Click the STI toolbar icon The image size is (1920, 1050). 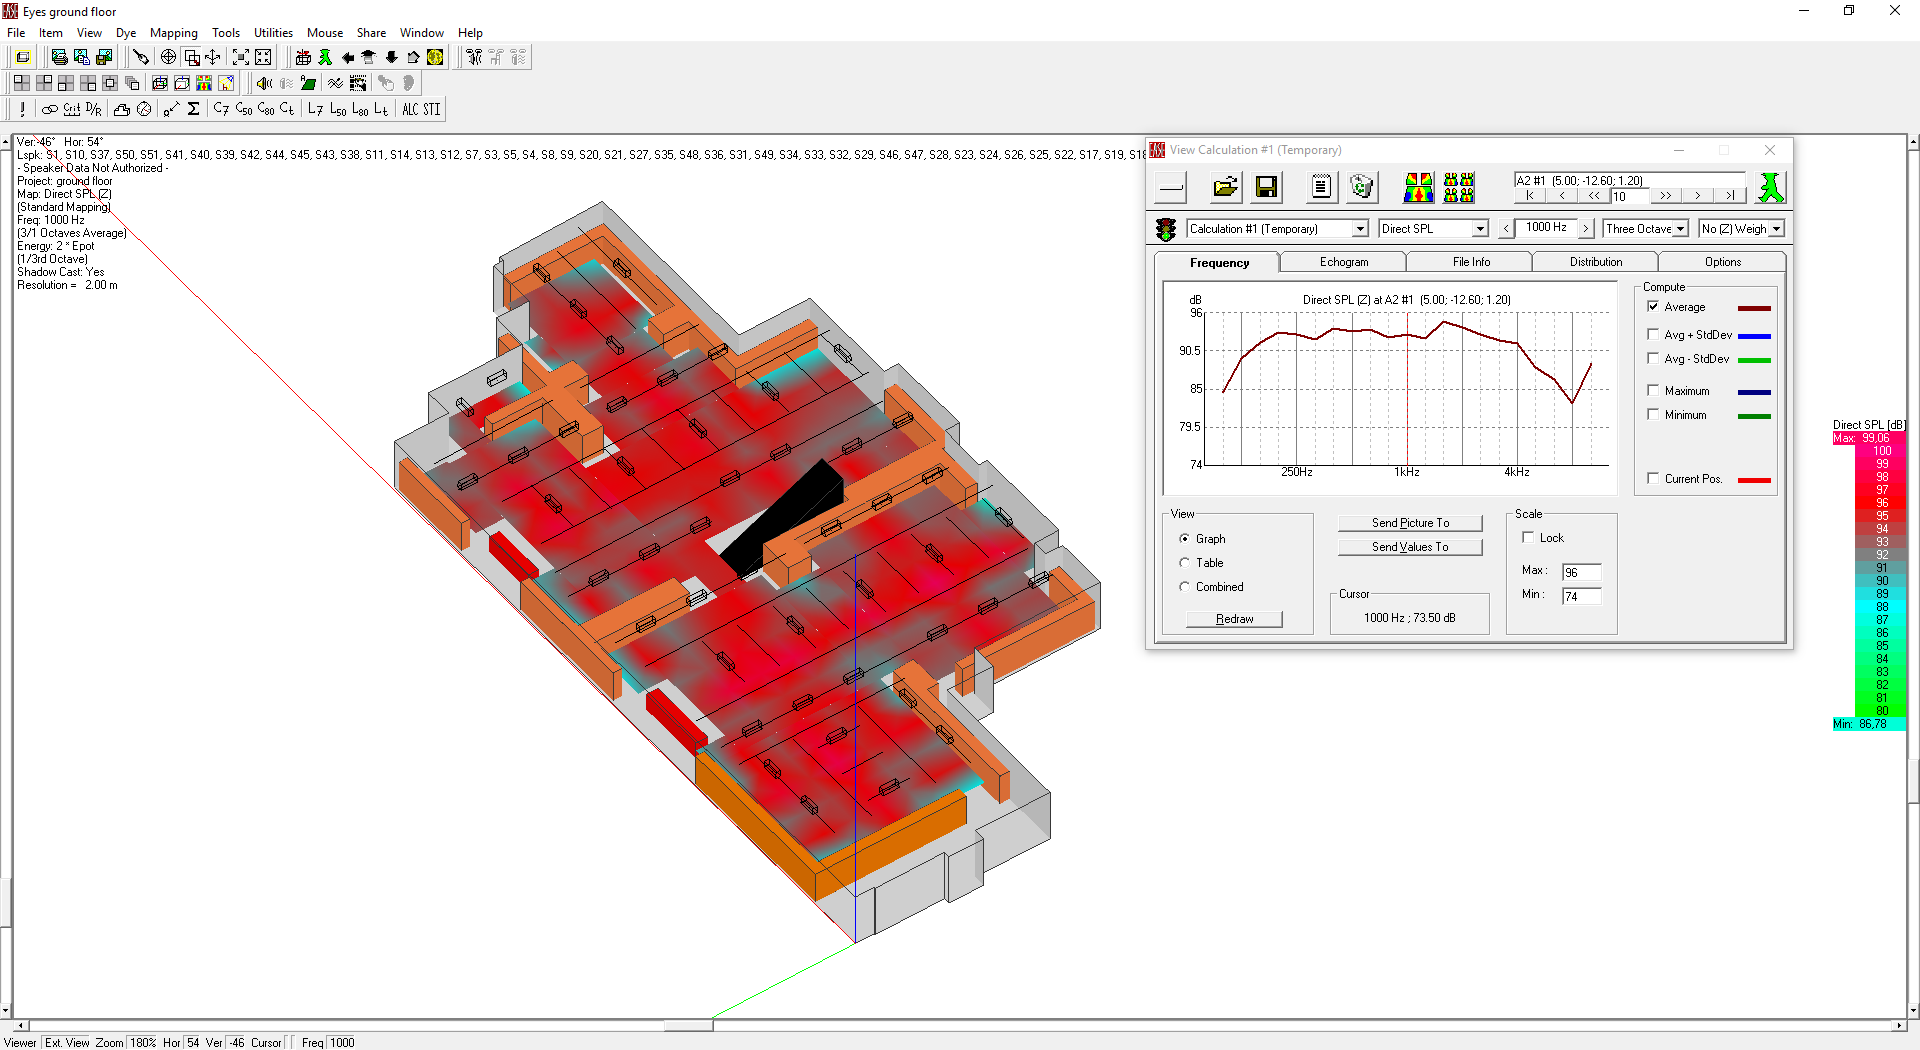[432, 109]
